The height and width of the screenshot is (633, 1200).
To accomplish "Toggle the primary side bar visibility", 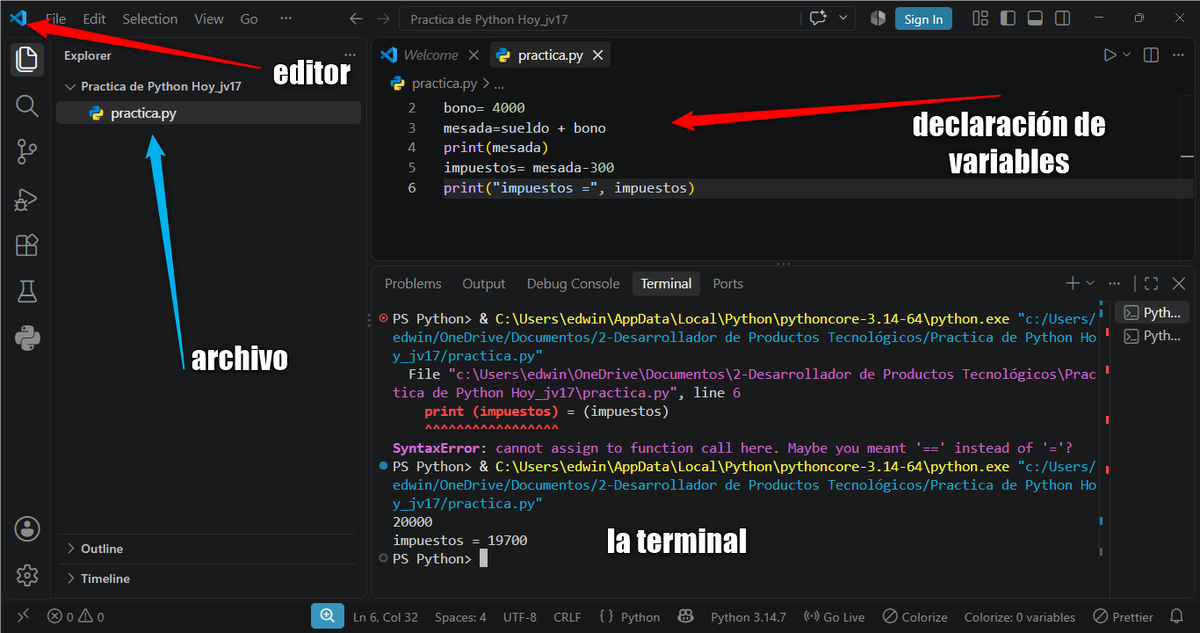I will click(x=1008, y=18).
